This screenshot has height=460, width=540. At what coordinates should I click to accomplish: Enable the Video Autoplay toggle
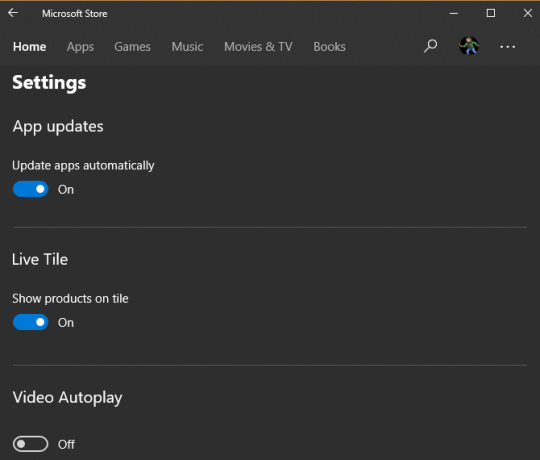click(x=30, y=444)
